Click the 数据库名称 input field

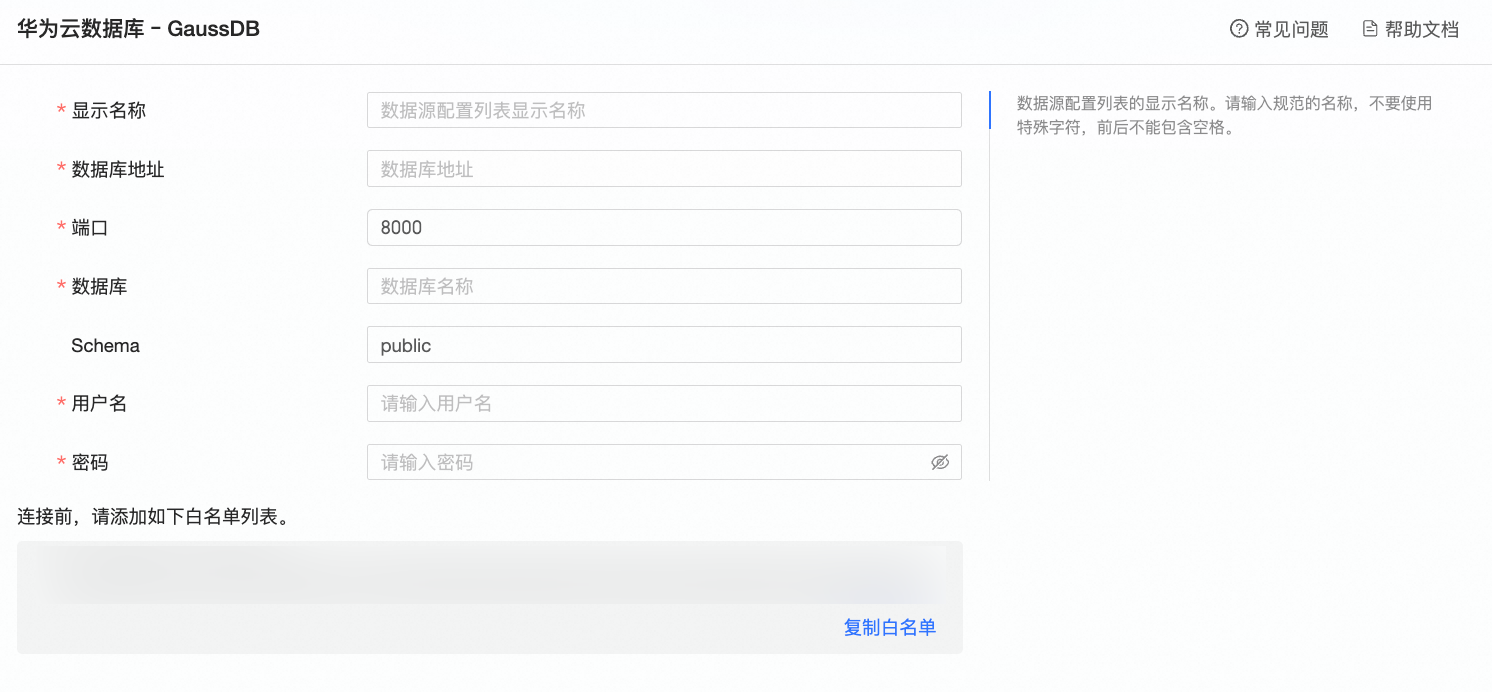point(664,286)
